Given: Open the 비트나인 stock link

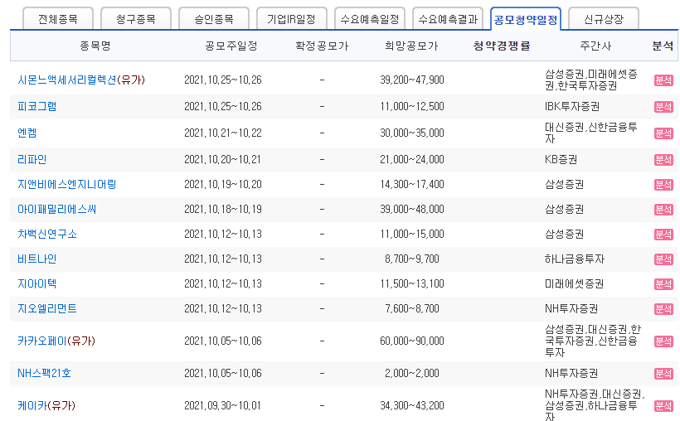Looking at the screenshot, I should [x=37, y=259].
